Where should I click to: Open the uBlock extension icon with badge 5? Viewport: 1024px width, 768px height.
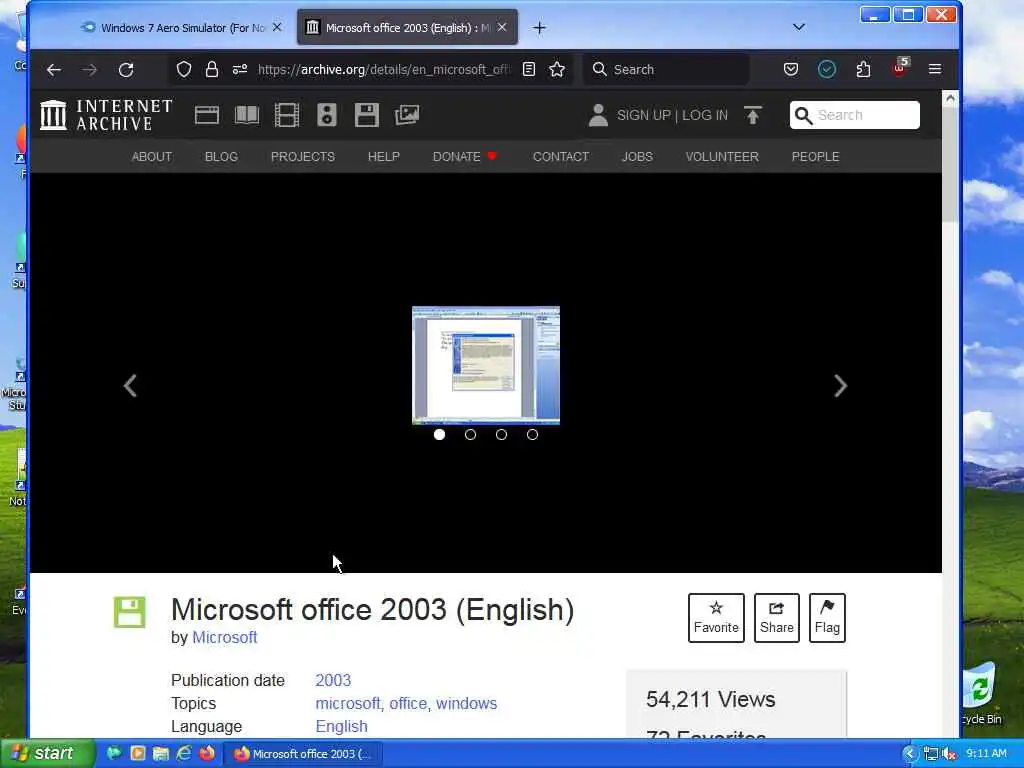pyautogui.click(x=900, y=68)
